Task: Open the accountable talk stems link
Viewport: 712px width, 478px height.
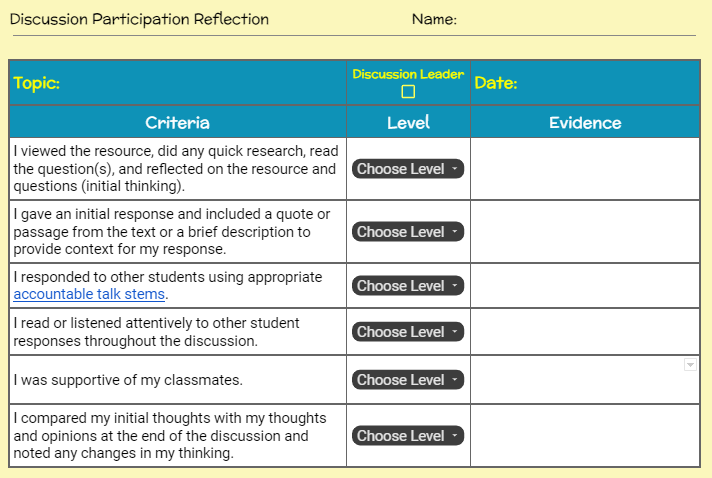Action: point(89,294)
